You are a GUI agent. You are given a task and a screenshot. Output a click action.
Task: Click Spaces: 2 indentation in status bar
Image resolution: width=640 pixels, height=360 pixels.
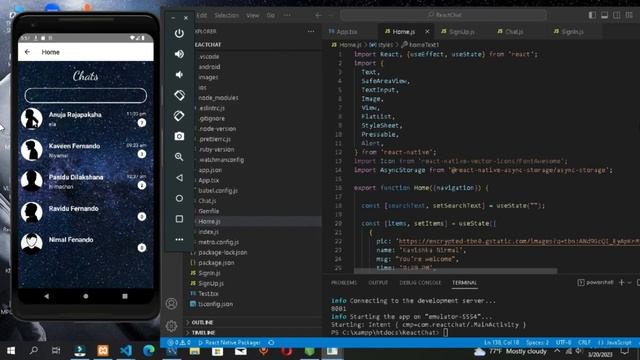[537, 342]
